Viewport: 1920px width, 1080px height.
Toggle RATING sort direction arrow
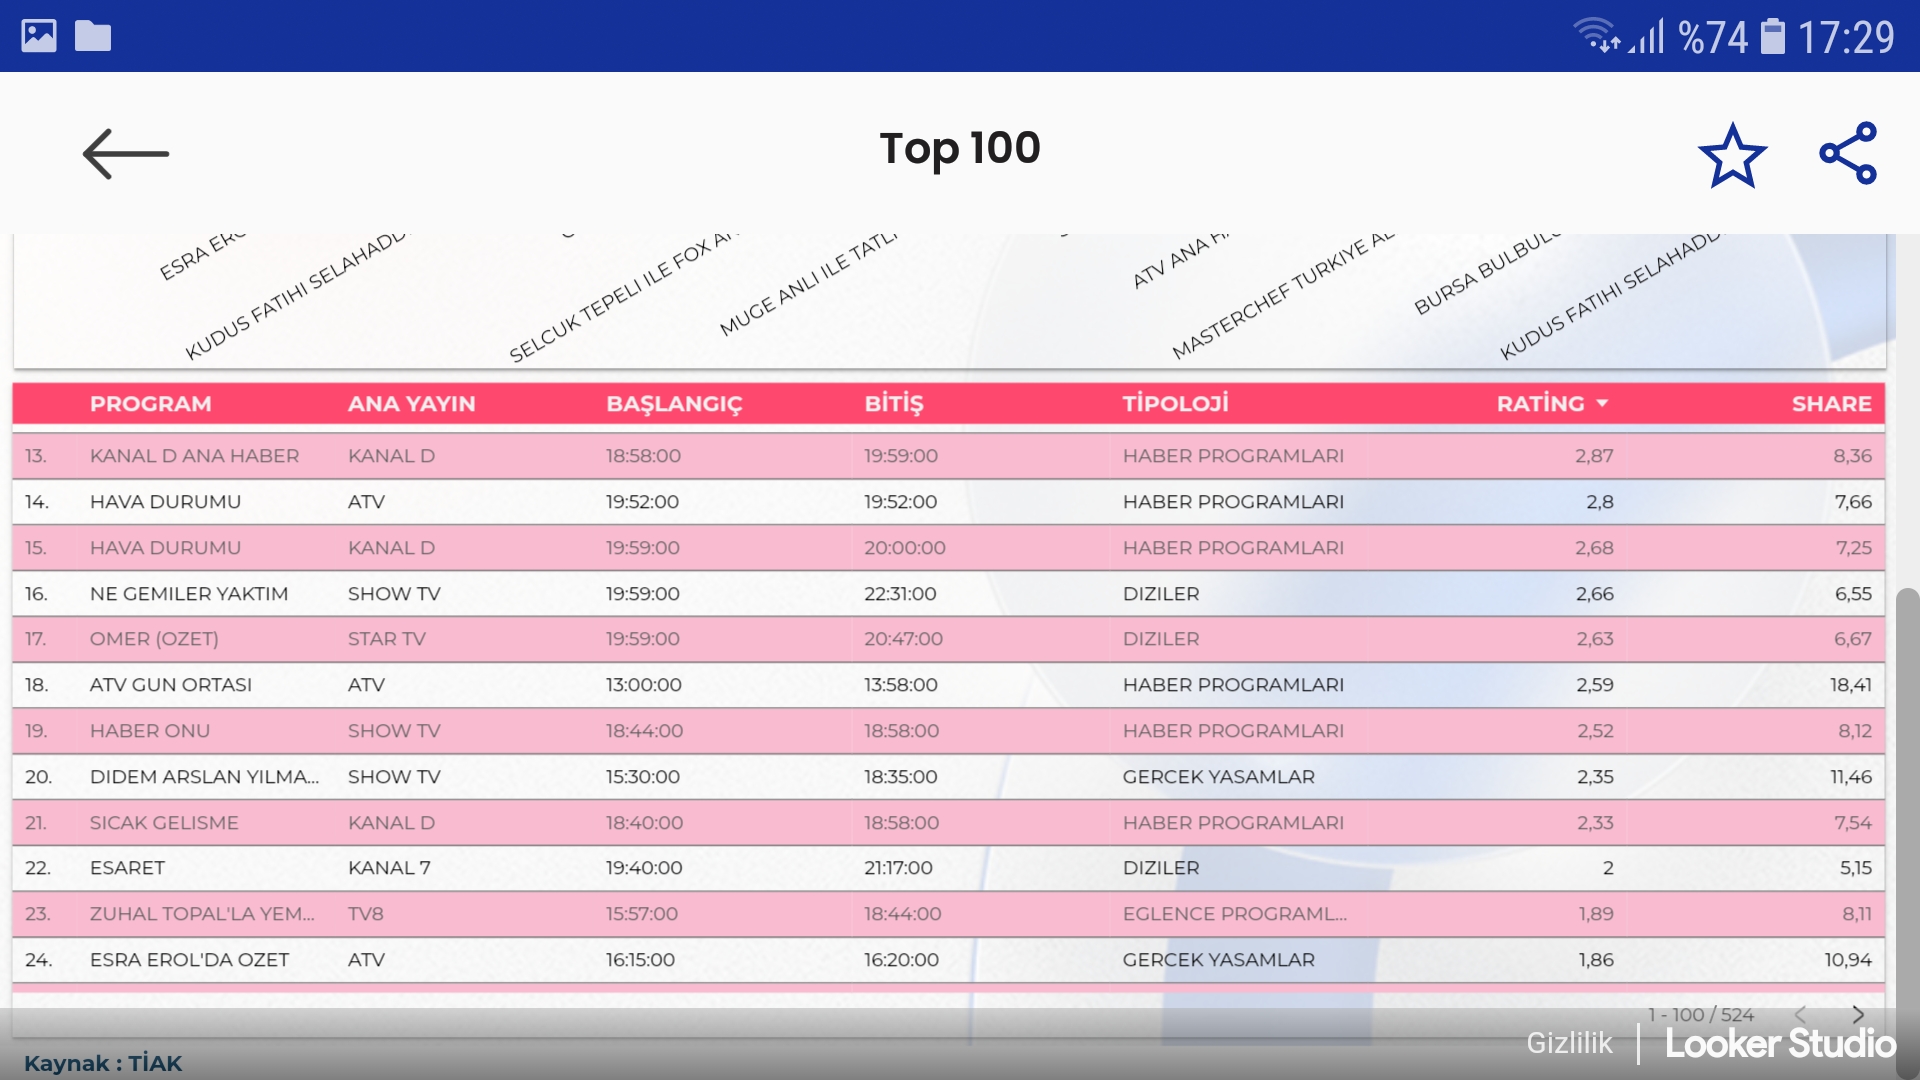pos(1602,403)
